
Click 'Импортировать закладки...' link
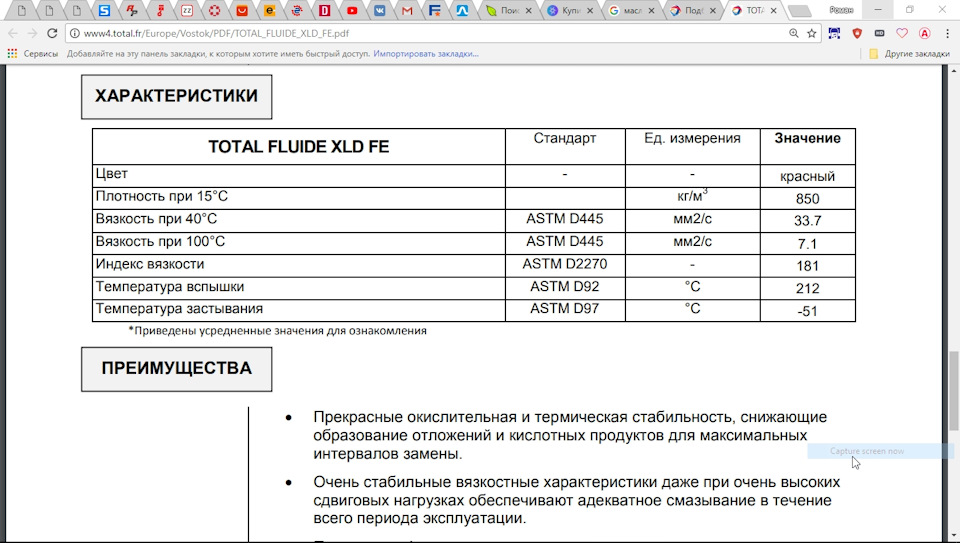click(426, 54)
